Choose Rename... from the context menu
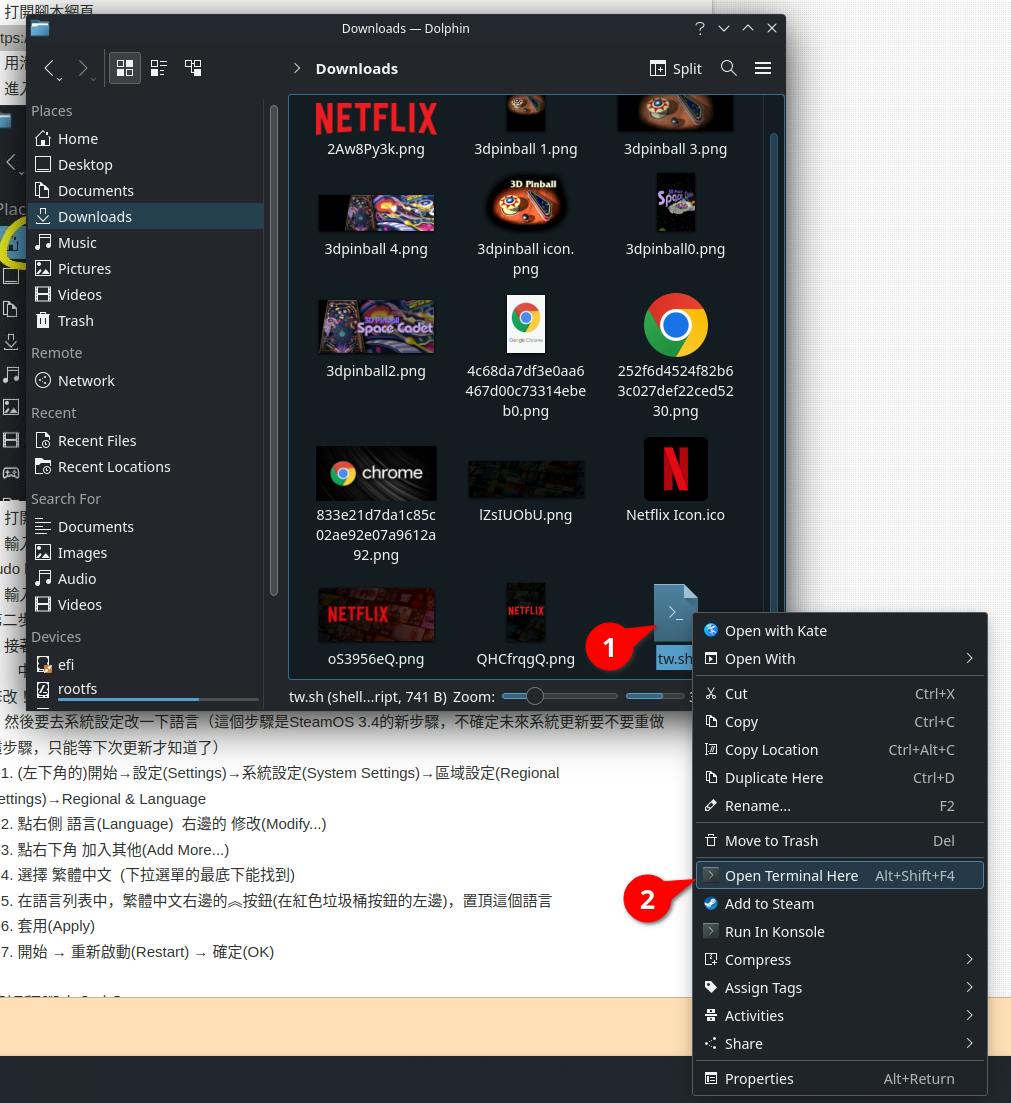 (x=840, y=806)
